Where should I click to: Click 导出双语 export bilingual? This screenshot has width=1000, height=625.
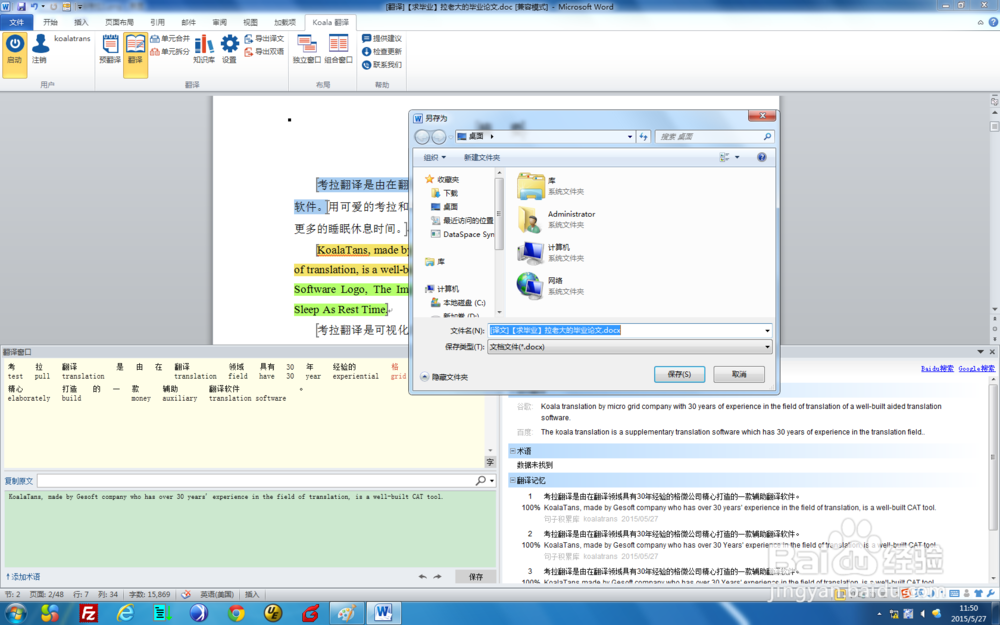(x=264, y=51)
